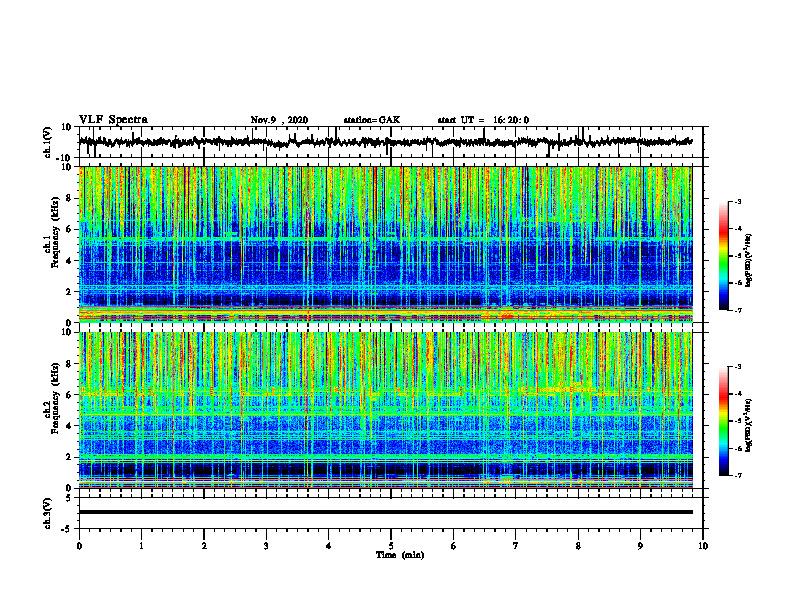Click the lower color bar's log(PSD) unit label
The image size is (792, 612).
(x=749, y=425)
